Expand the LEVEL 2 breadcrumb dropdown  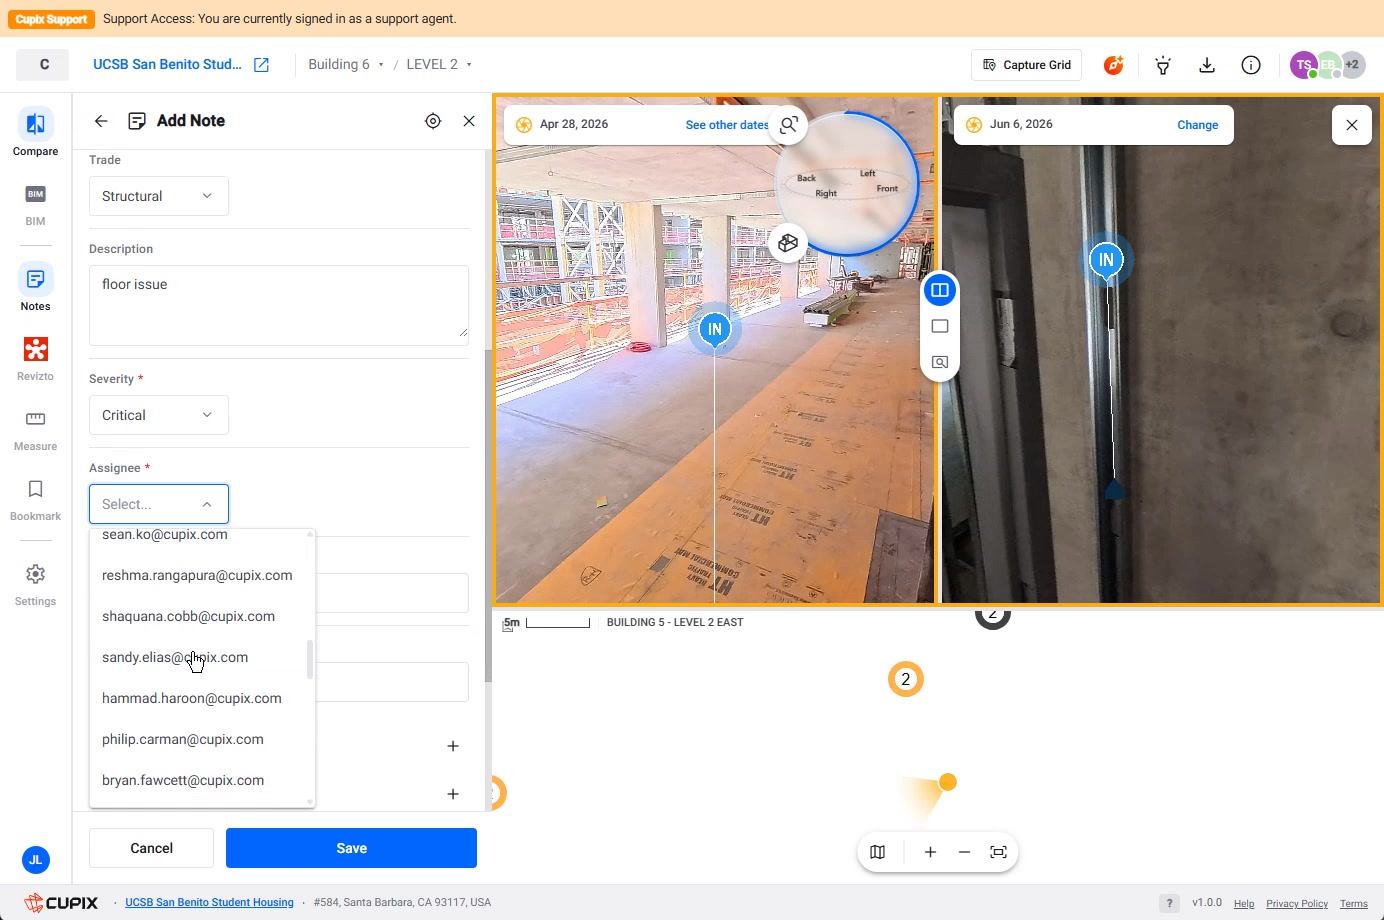point(439,64)
